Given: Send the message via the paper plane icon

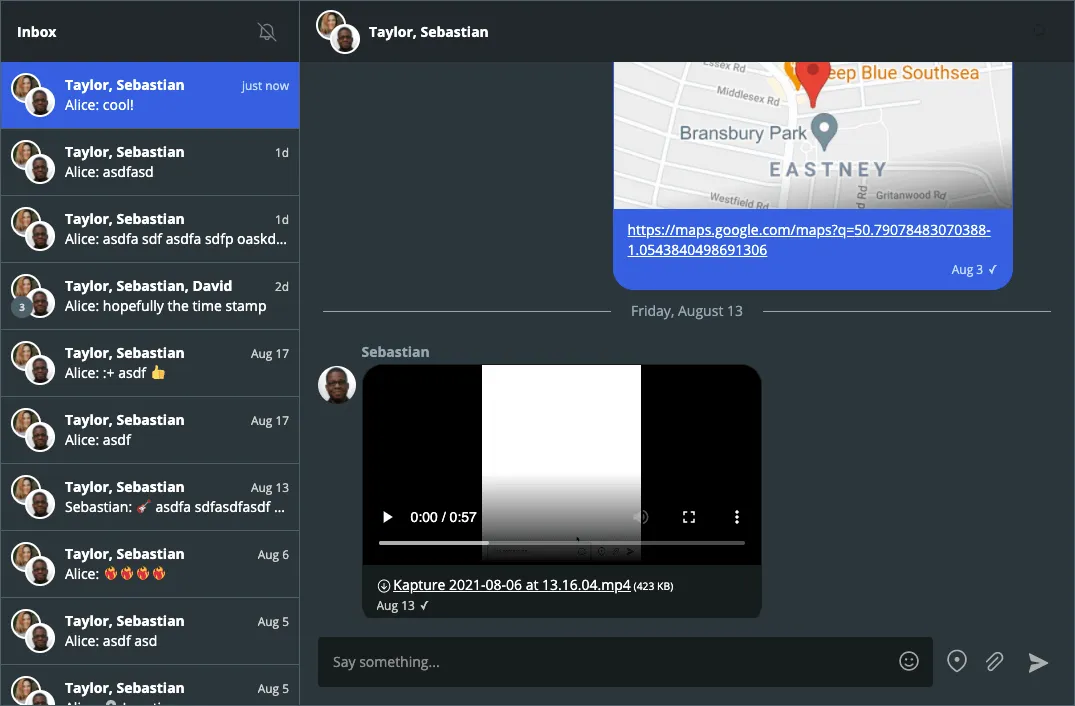Looking at the screenshot, I should 1038,662.
